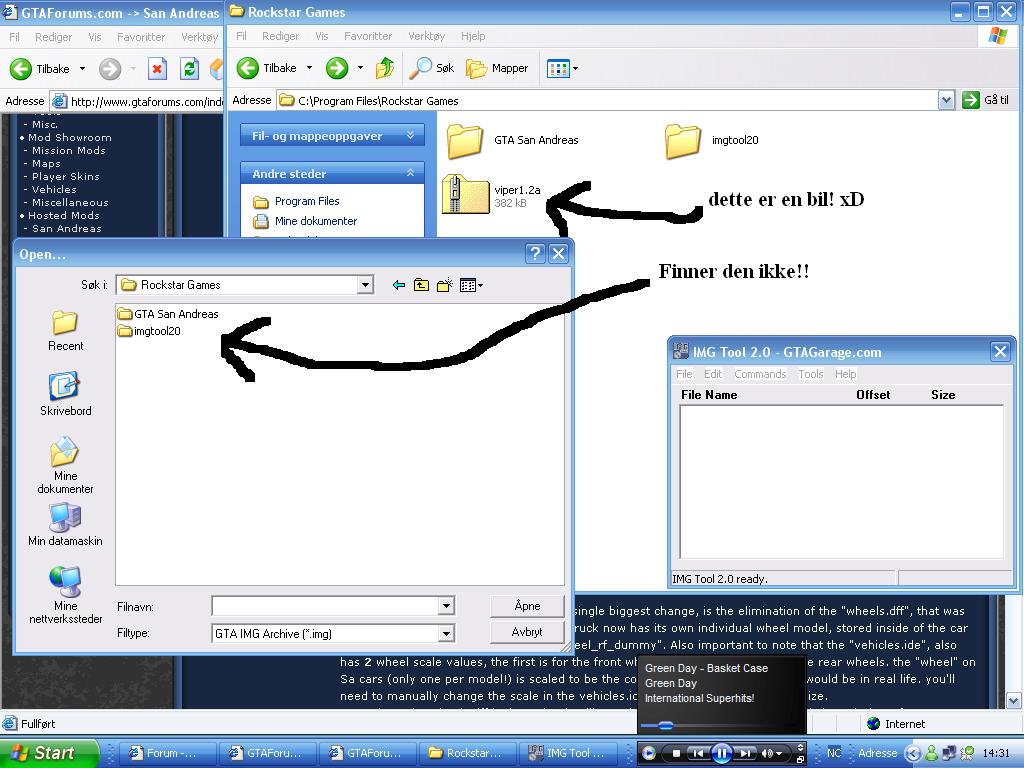Click the Gå til button

[x=986, y=101]
